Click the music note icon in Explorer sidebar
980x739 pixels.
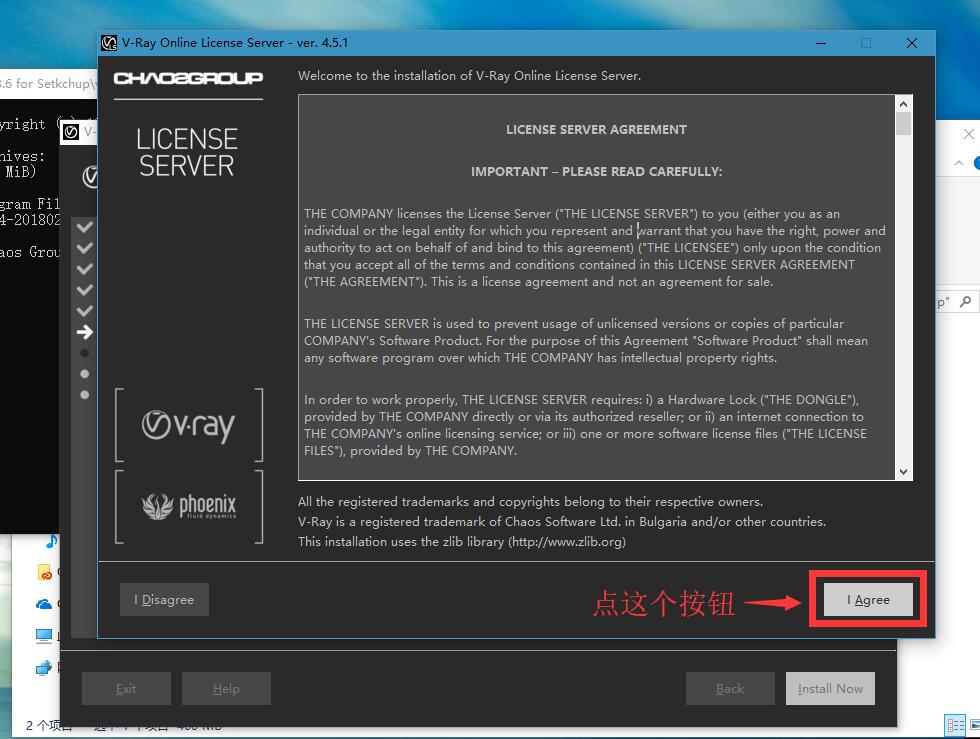52,541
